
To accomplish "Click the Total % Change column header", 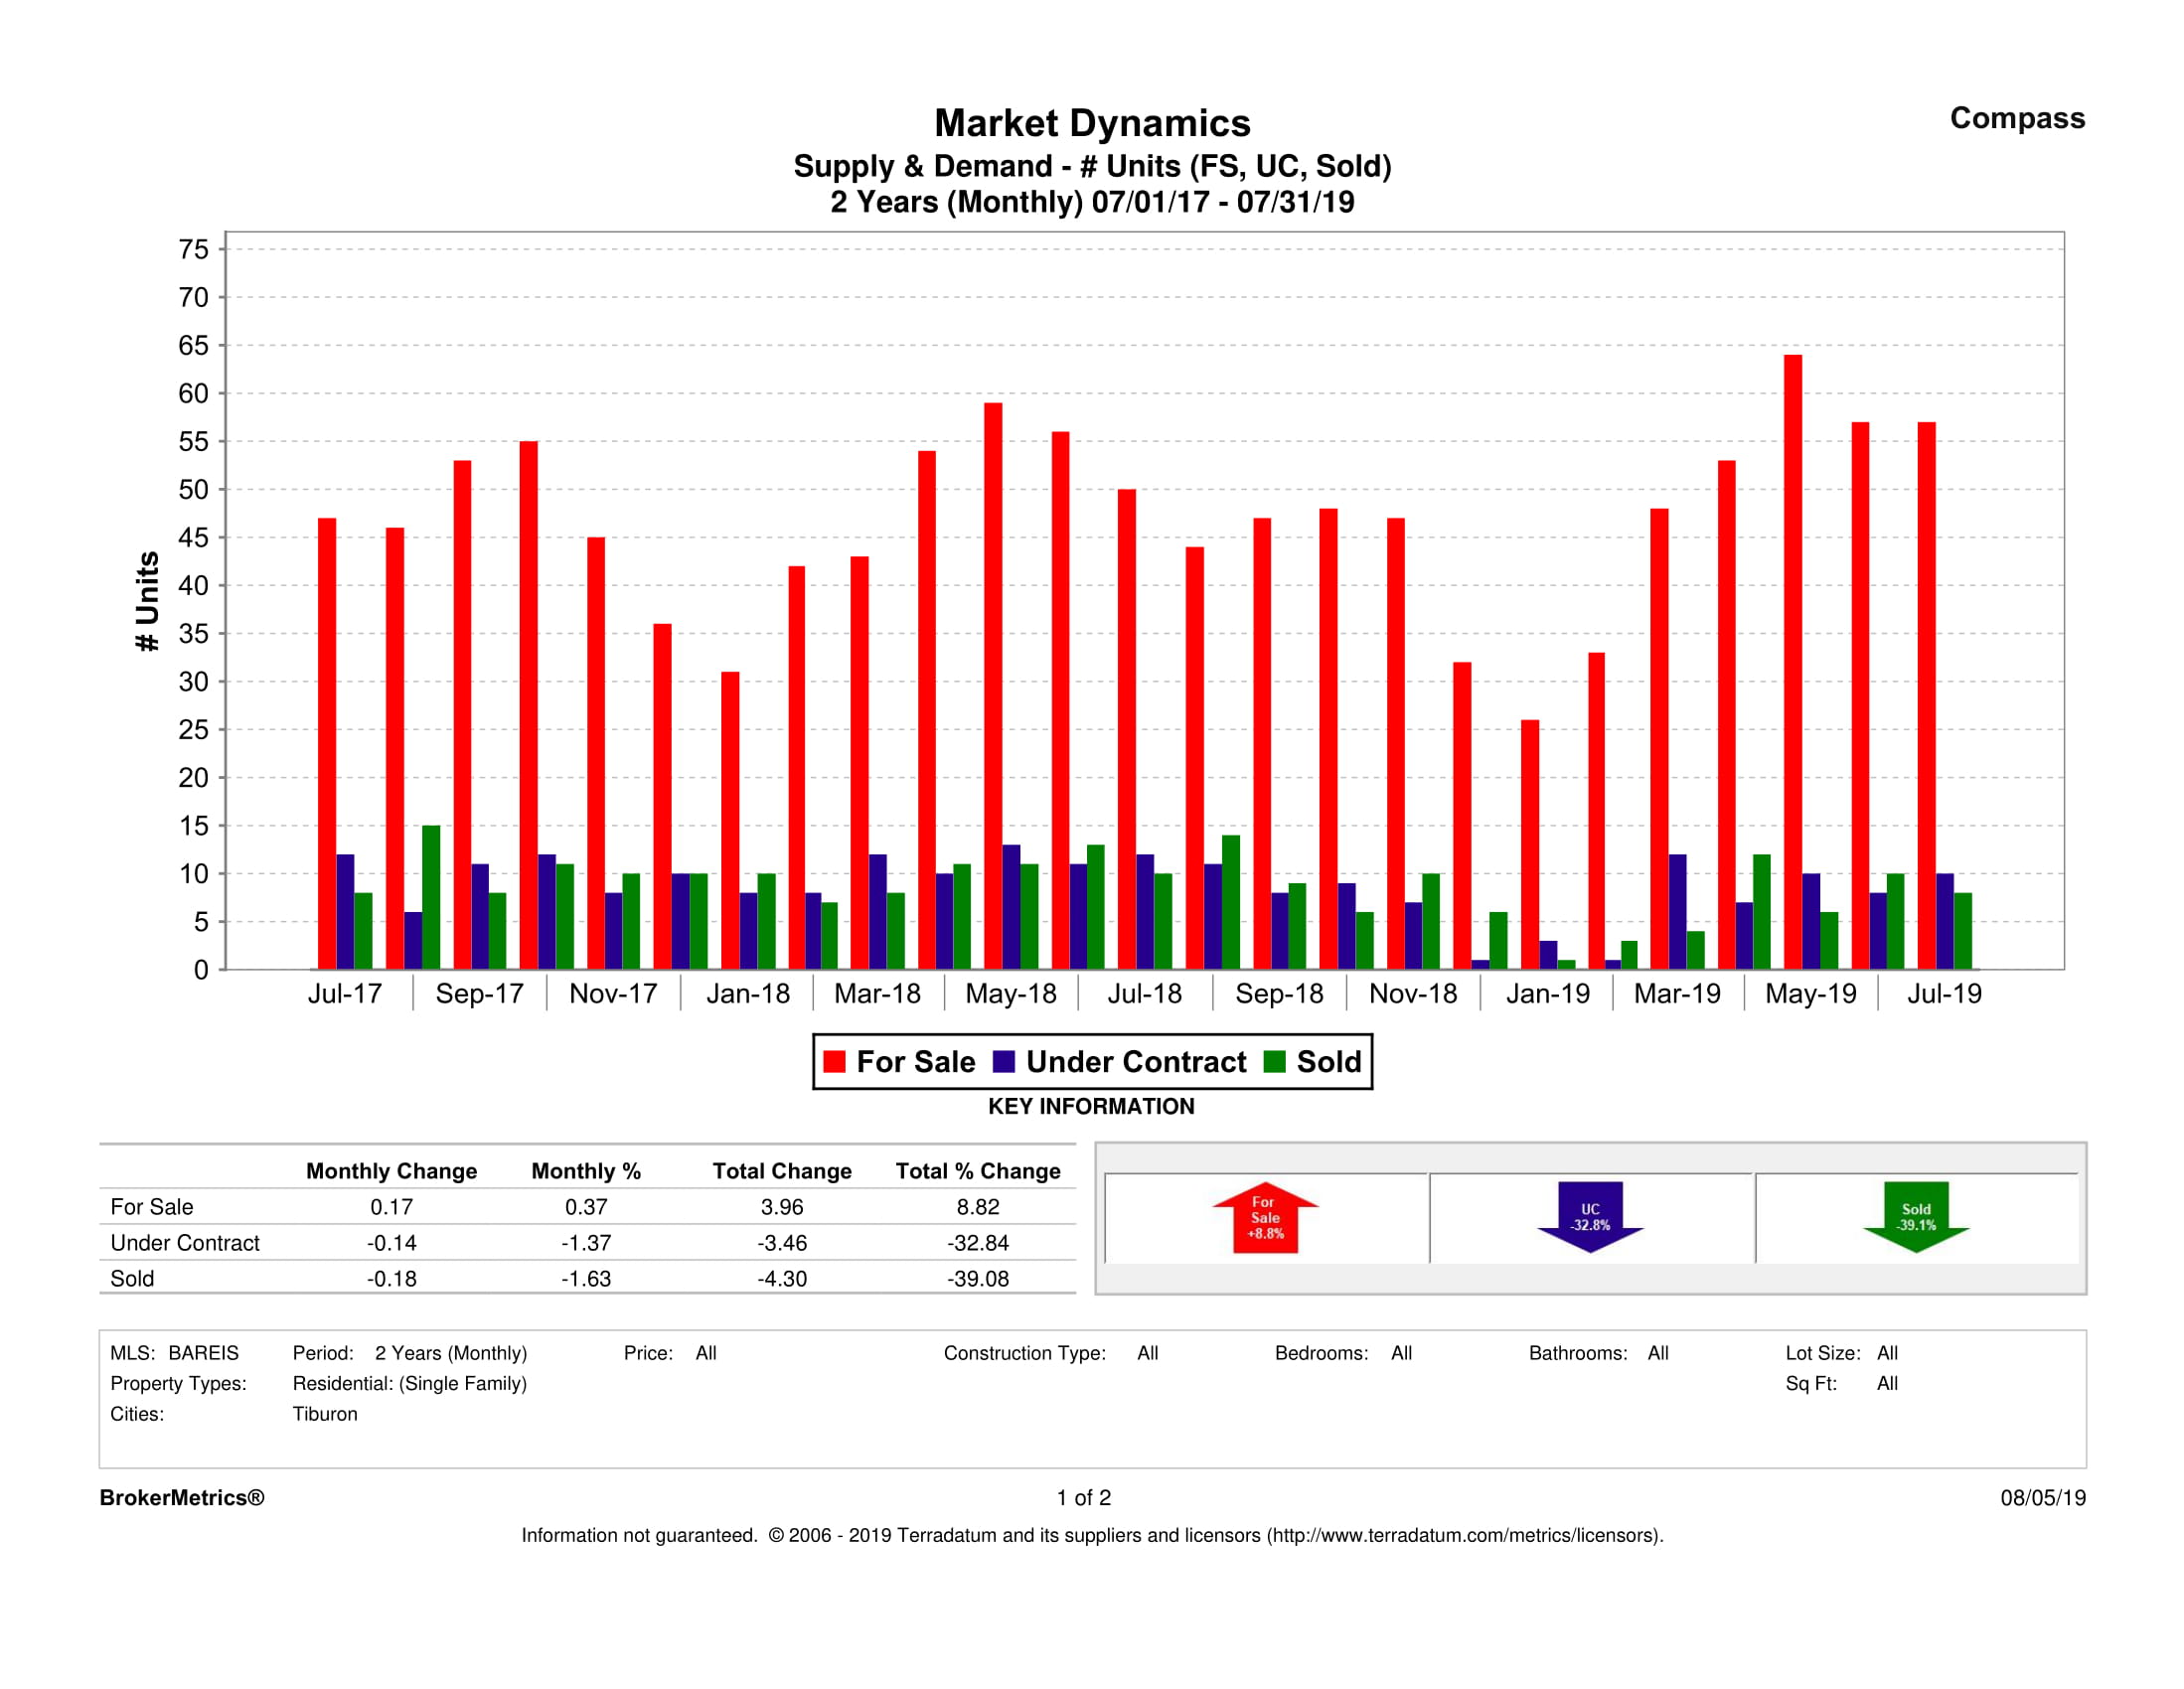I will coord(977,1171).
